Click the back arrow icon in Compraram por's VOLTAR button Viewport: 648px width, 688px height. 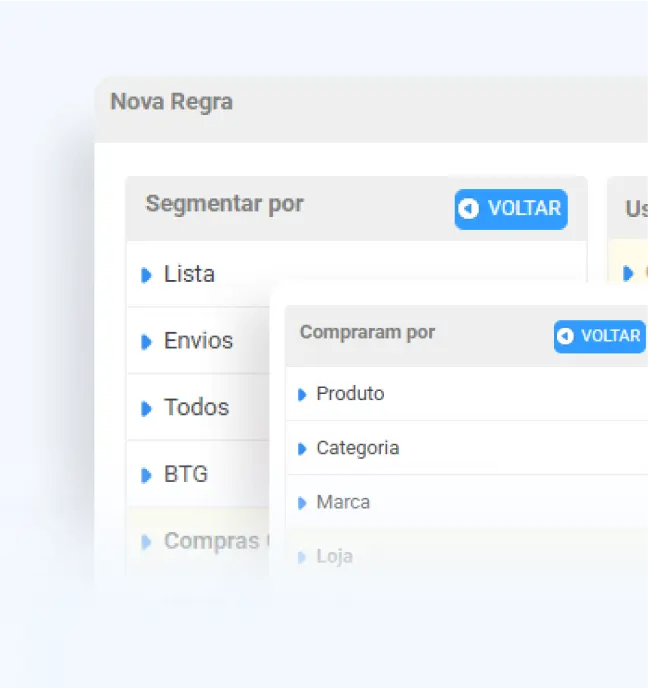pos(566,336)
